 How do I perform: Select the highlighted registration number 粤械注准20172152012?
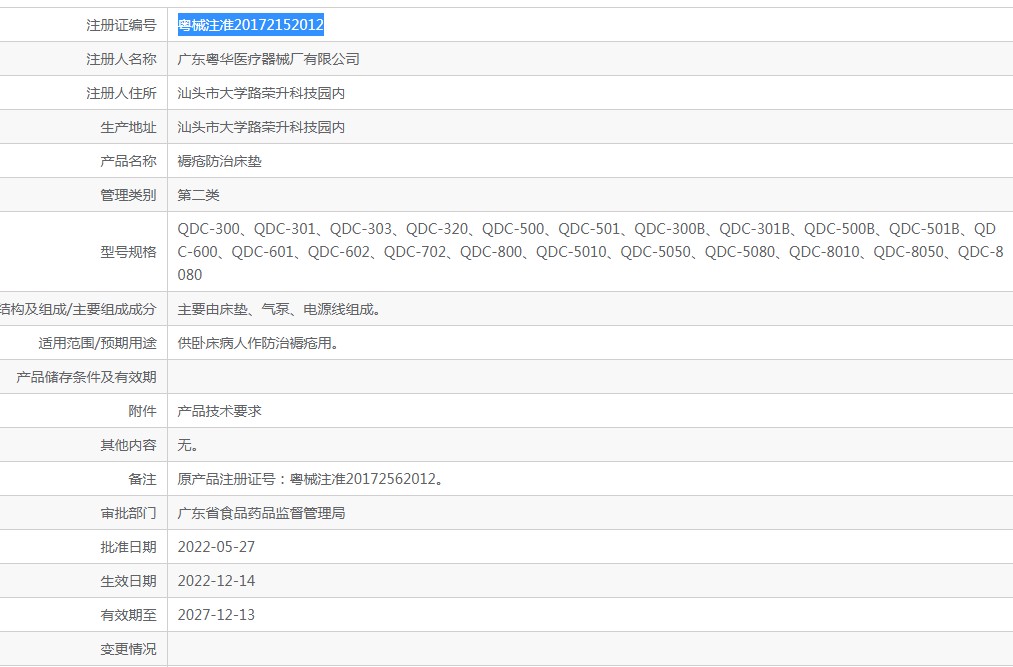click(x=251, y=25)
